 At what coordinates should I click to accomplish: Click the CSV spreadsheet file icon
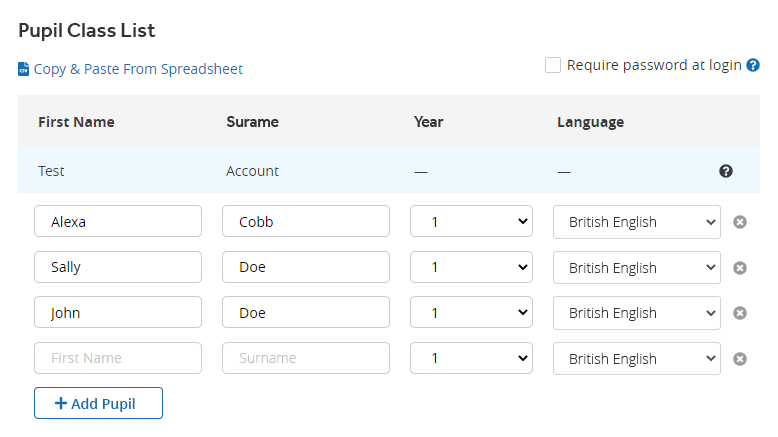23,69
